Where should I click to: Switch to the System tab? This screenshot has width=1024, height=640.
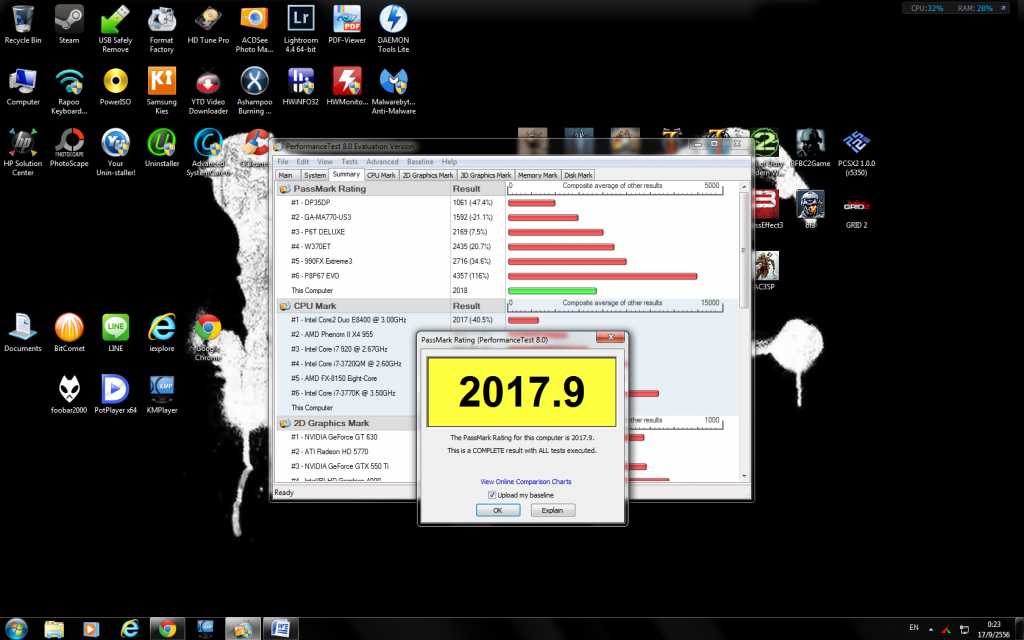[314, 175]
